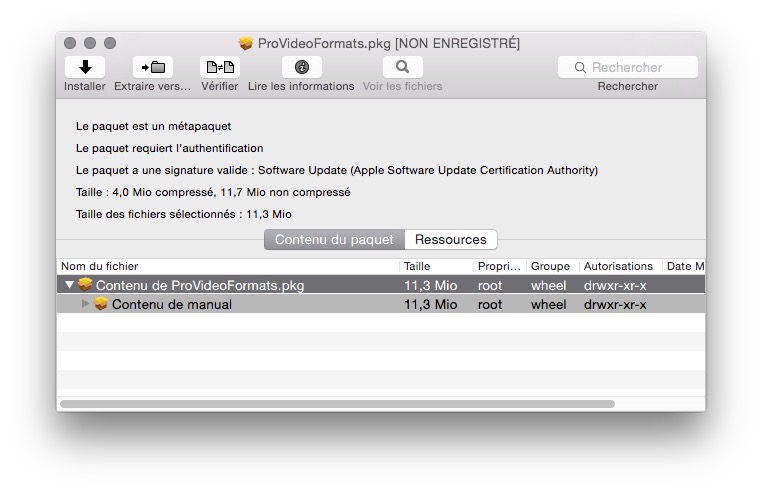
Task: Click the package icon in window title
Action: (246, 43)
